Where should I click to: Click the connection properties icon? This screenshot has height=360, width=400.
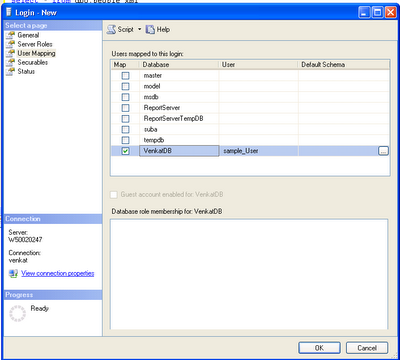[13, 274]
